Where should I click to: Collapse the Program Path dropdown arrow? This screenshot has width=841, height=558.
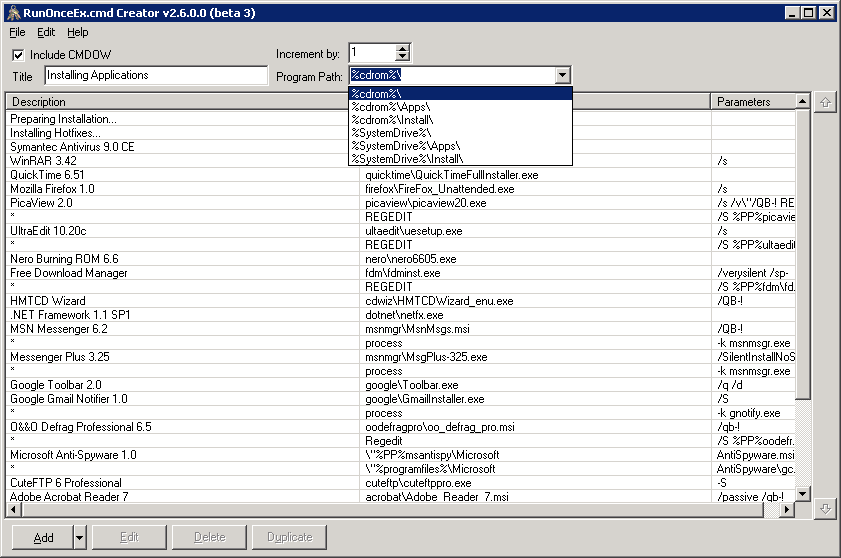(x=562, y=76)
